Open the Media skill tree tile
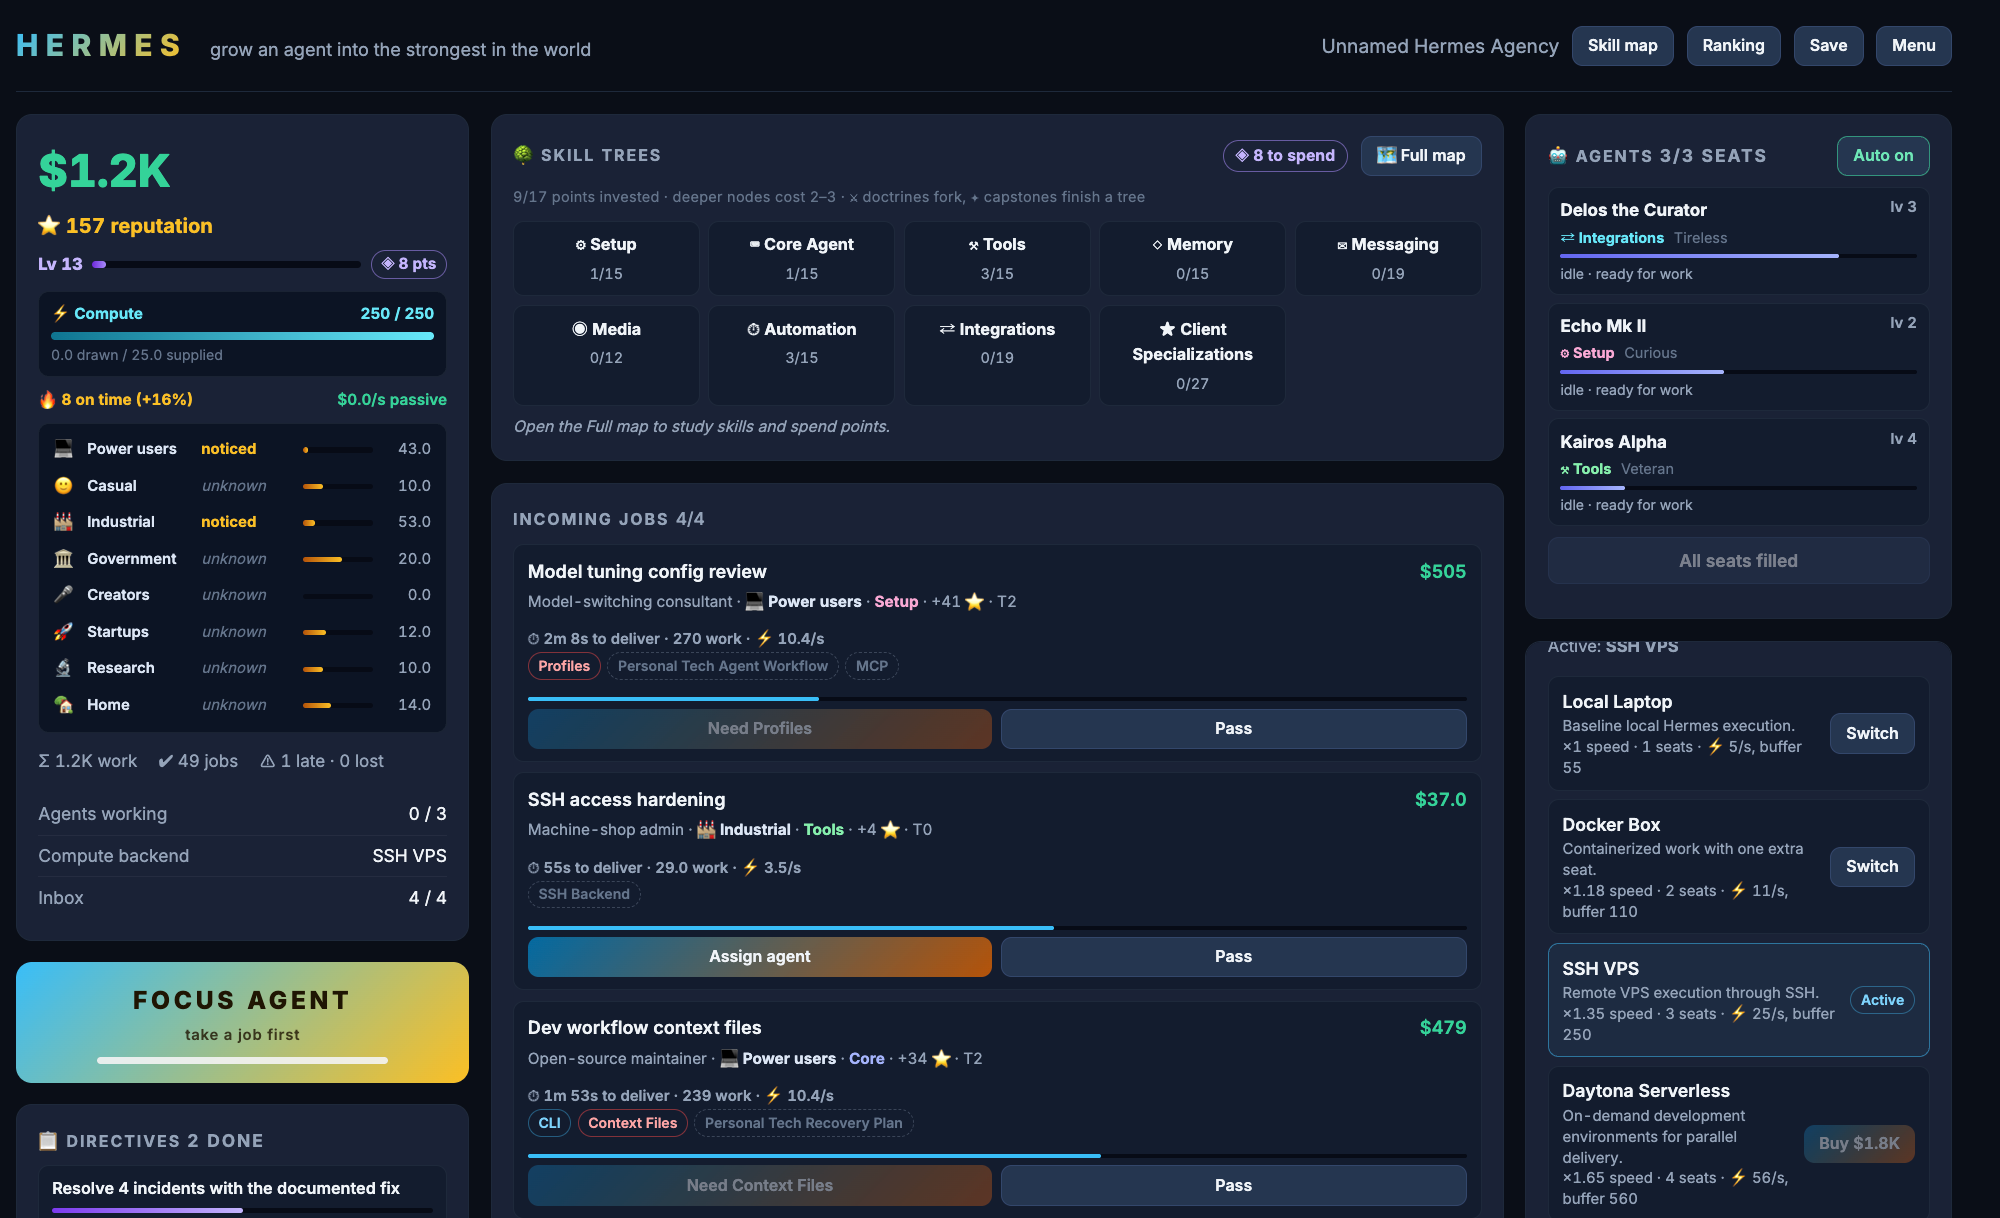 (606, 355)
